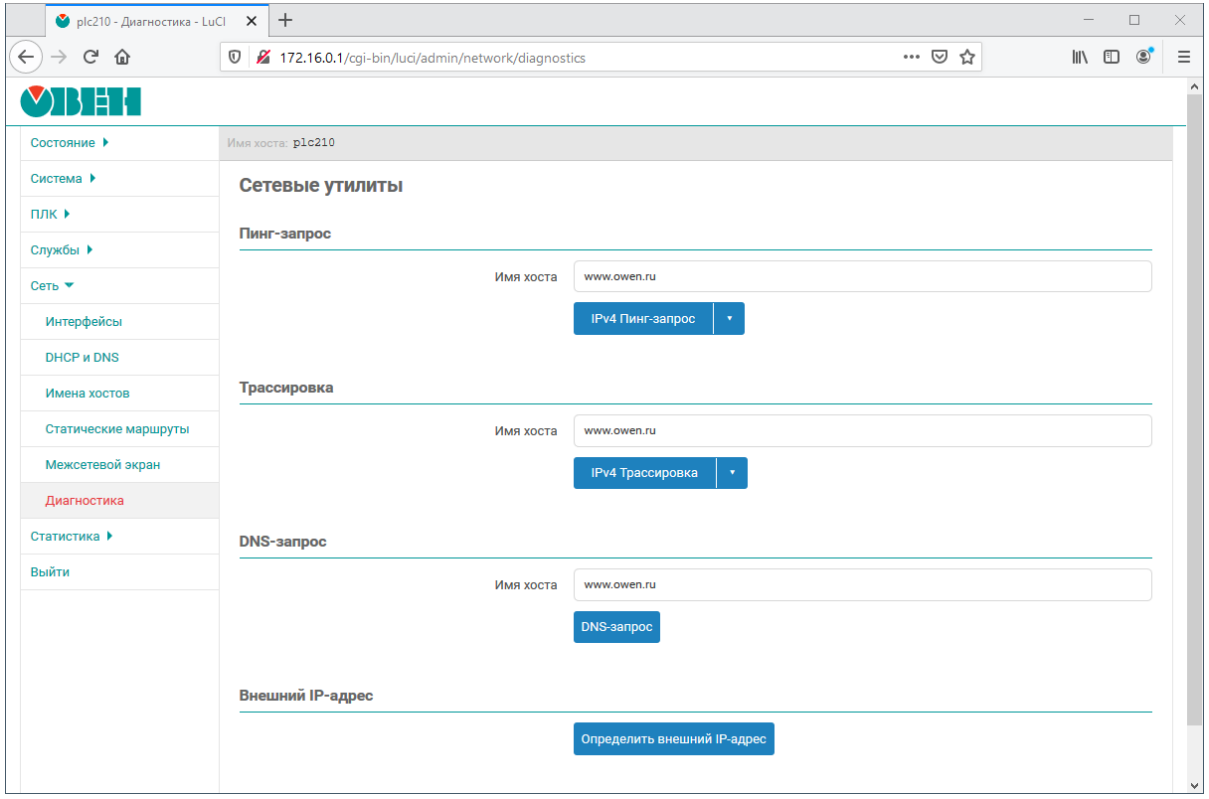Collapse the Сеть menu section
Image resolution: width=1209 pixels, height=799 pixels.
click(x=52, y=286)
